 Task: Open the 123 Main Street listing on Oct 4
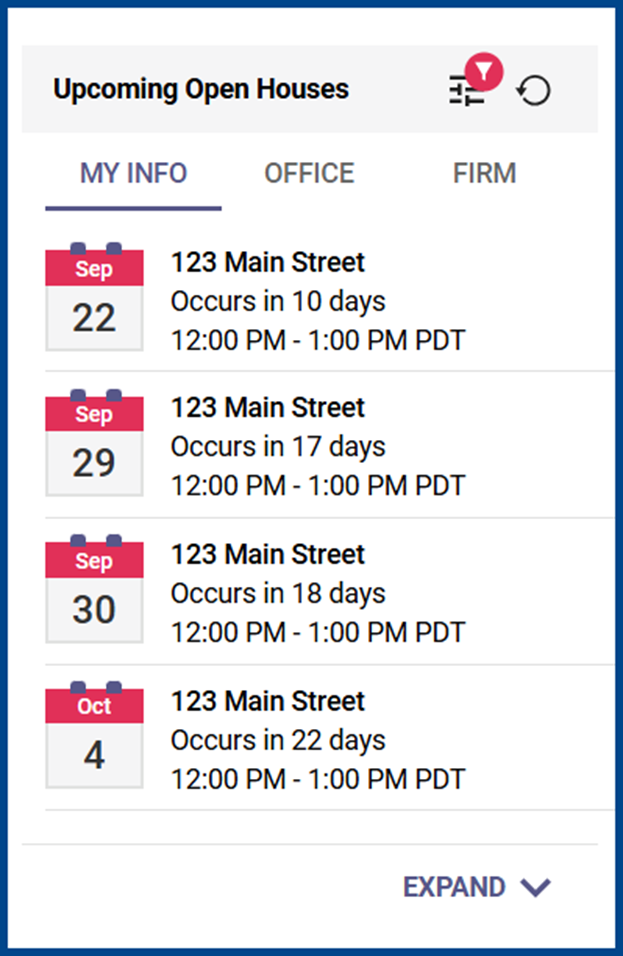coord(268,701)
